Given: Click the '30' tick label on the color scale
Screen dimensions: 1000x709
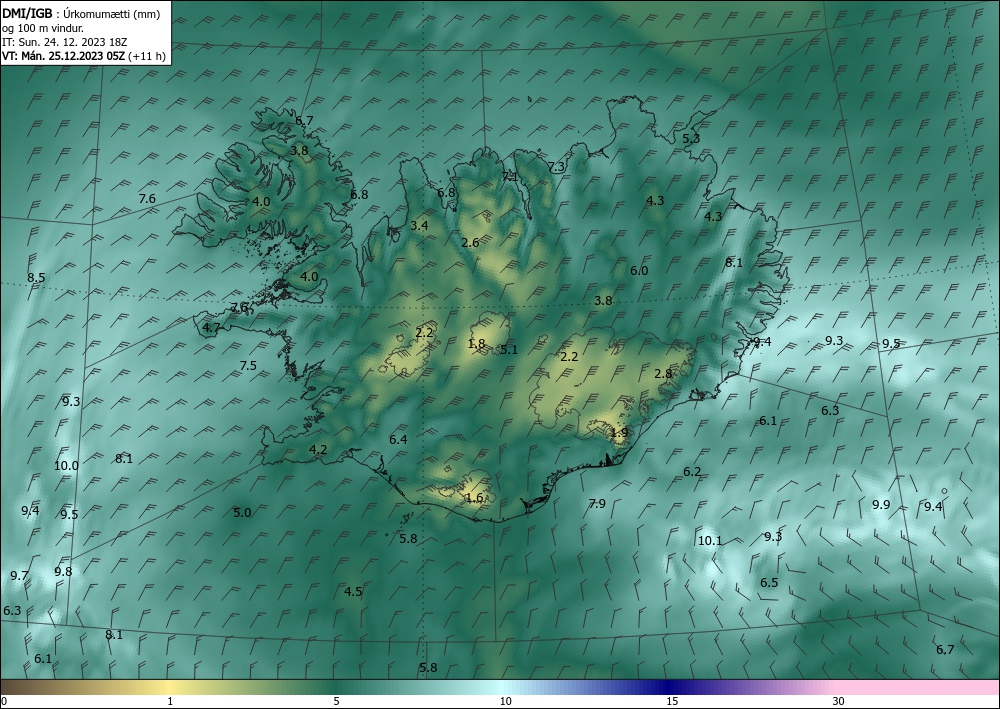Looking at the screenshot, I should pyautogui.click(x=839, y=701).
